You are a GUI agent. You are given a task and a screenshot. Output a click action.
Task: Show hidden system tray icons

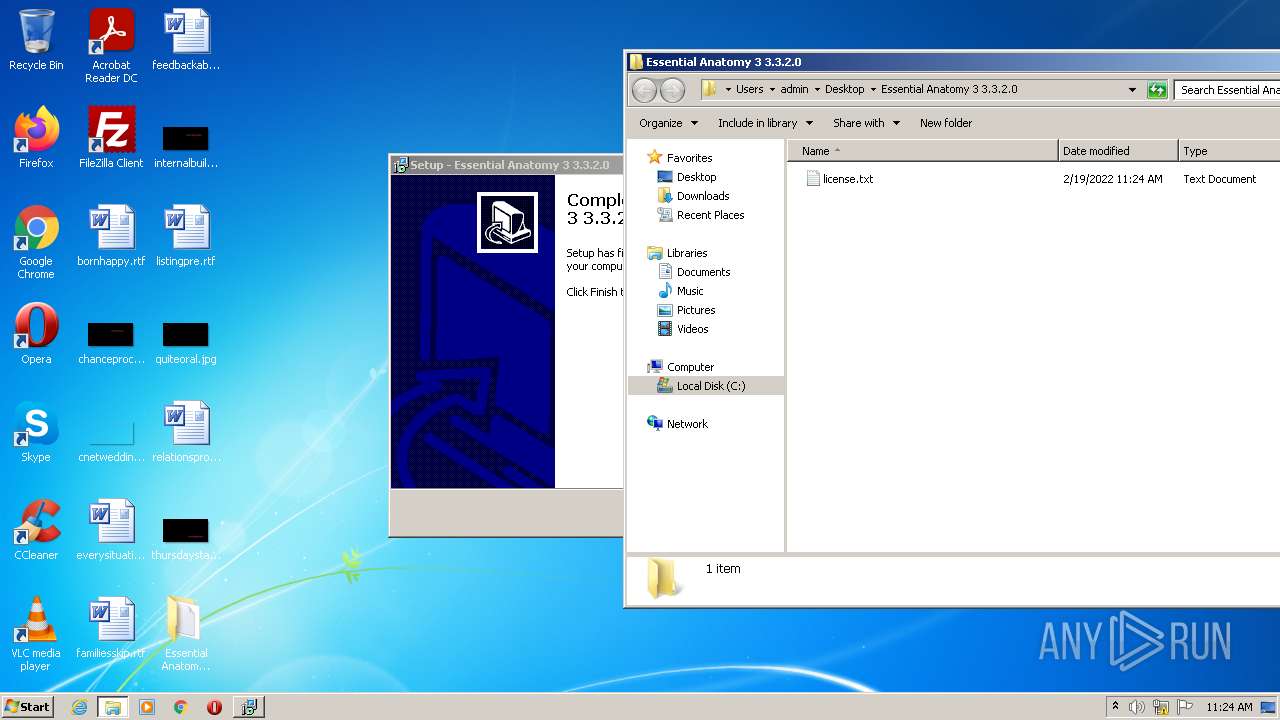(1115, 707)
